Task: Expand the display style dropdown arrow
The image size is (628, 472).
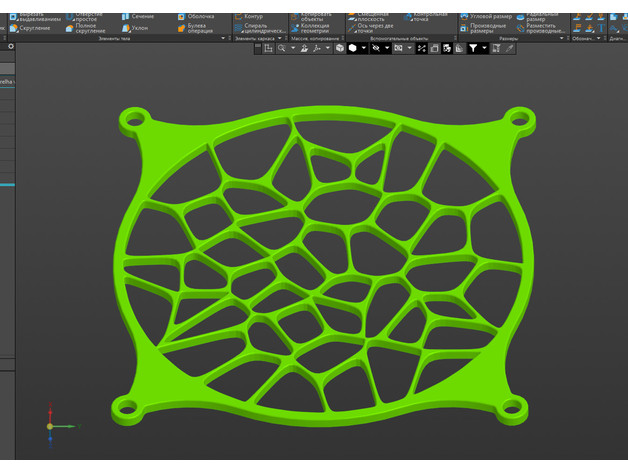Action: pos(363,48)
